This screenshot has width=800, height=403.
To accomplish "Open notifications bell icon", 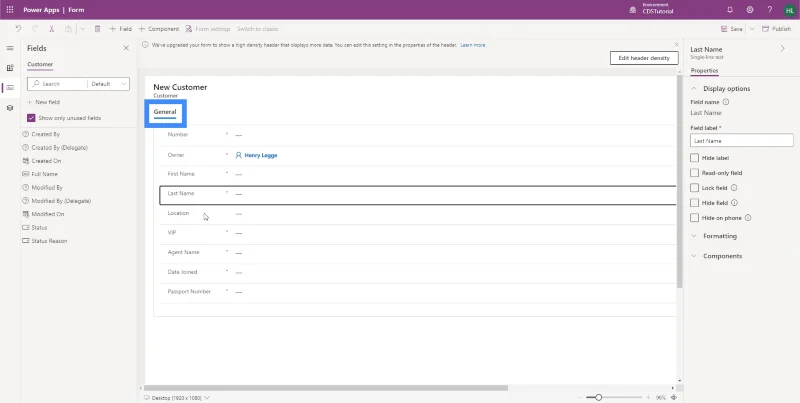I will pos(730,10).
